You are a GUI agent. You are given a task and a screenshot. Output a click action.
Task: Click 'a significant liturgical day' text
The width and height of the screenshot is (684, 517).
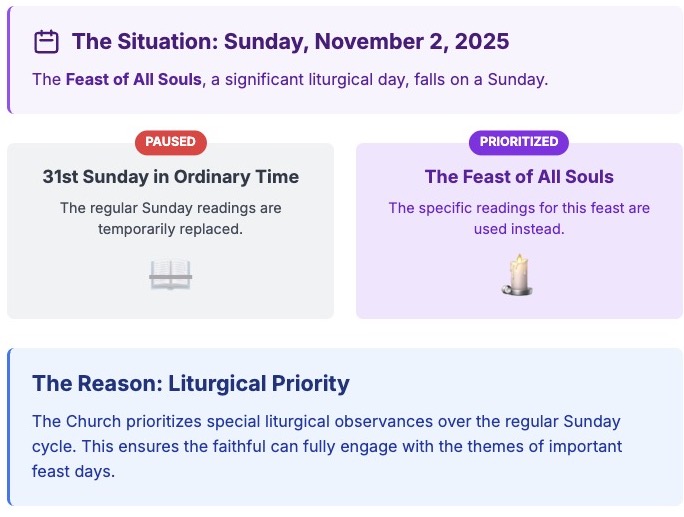[308, 79]
